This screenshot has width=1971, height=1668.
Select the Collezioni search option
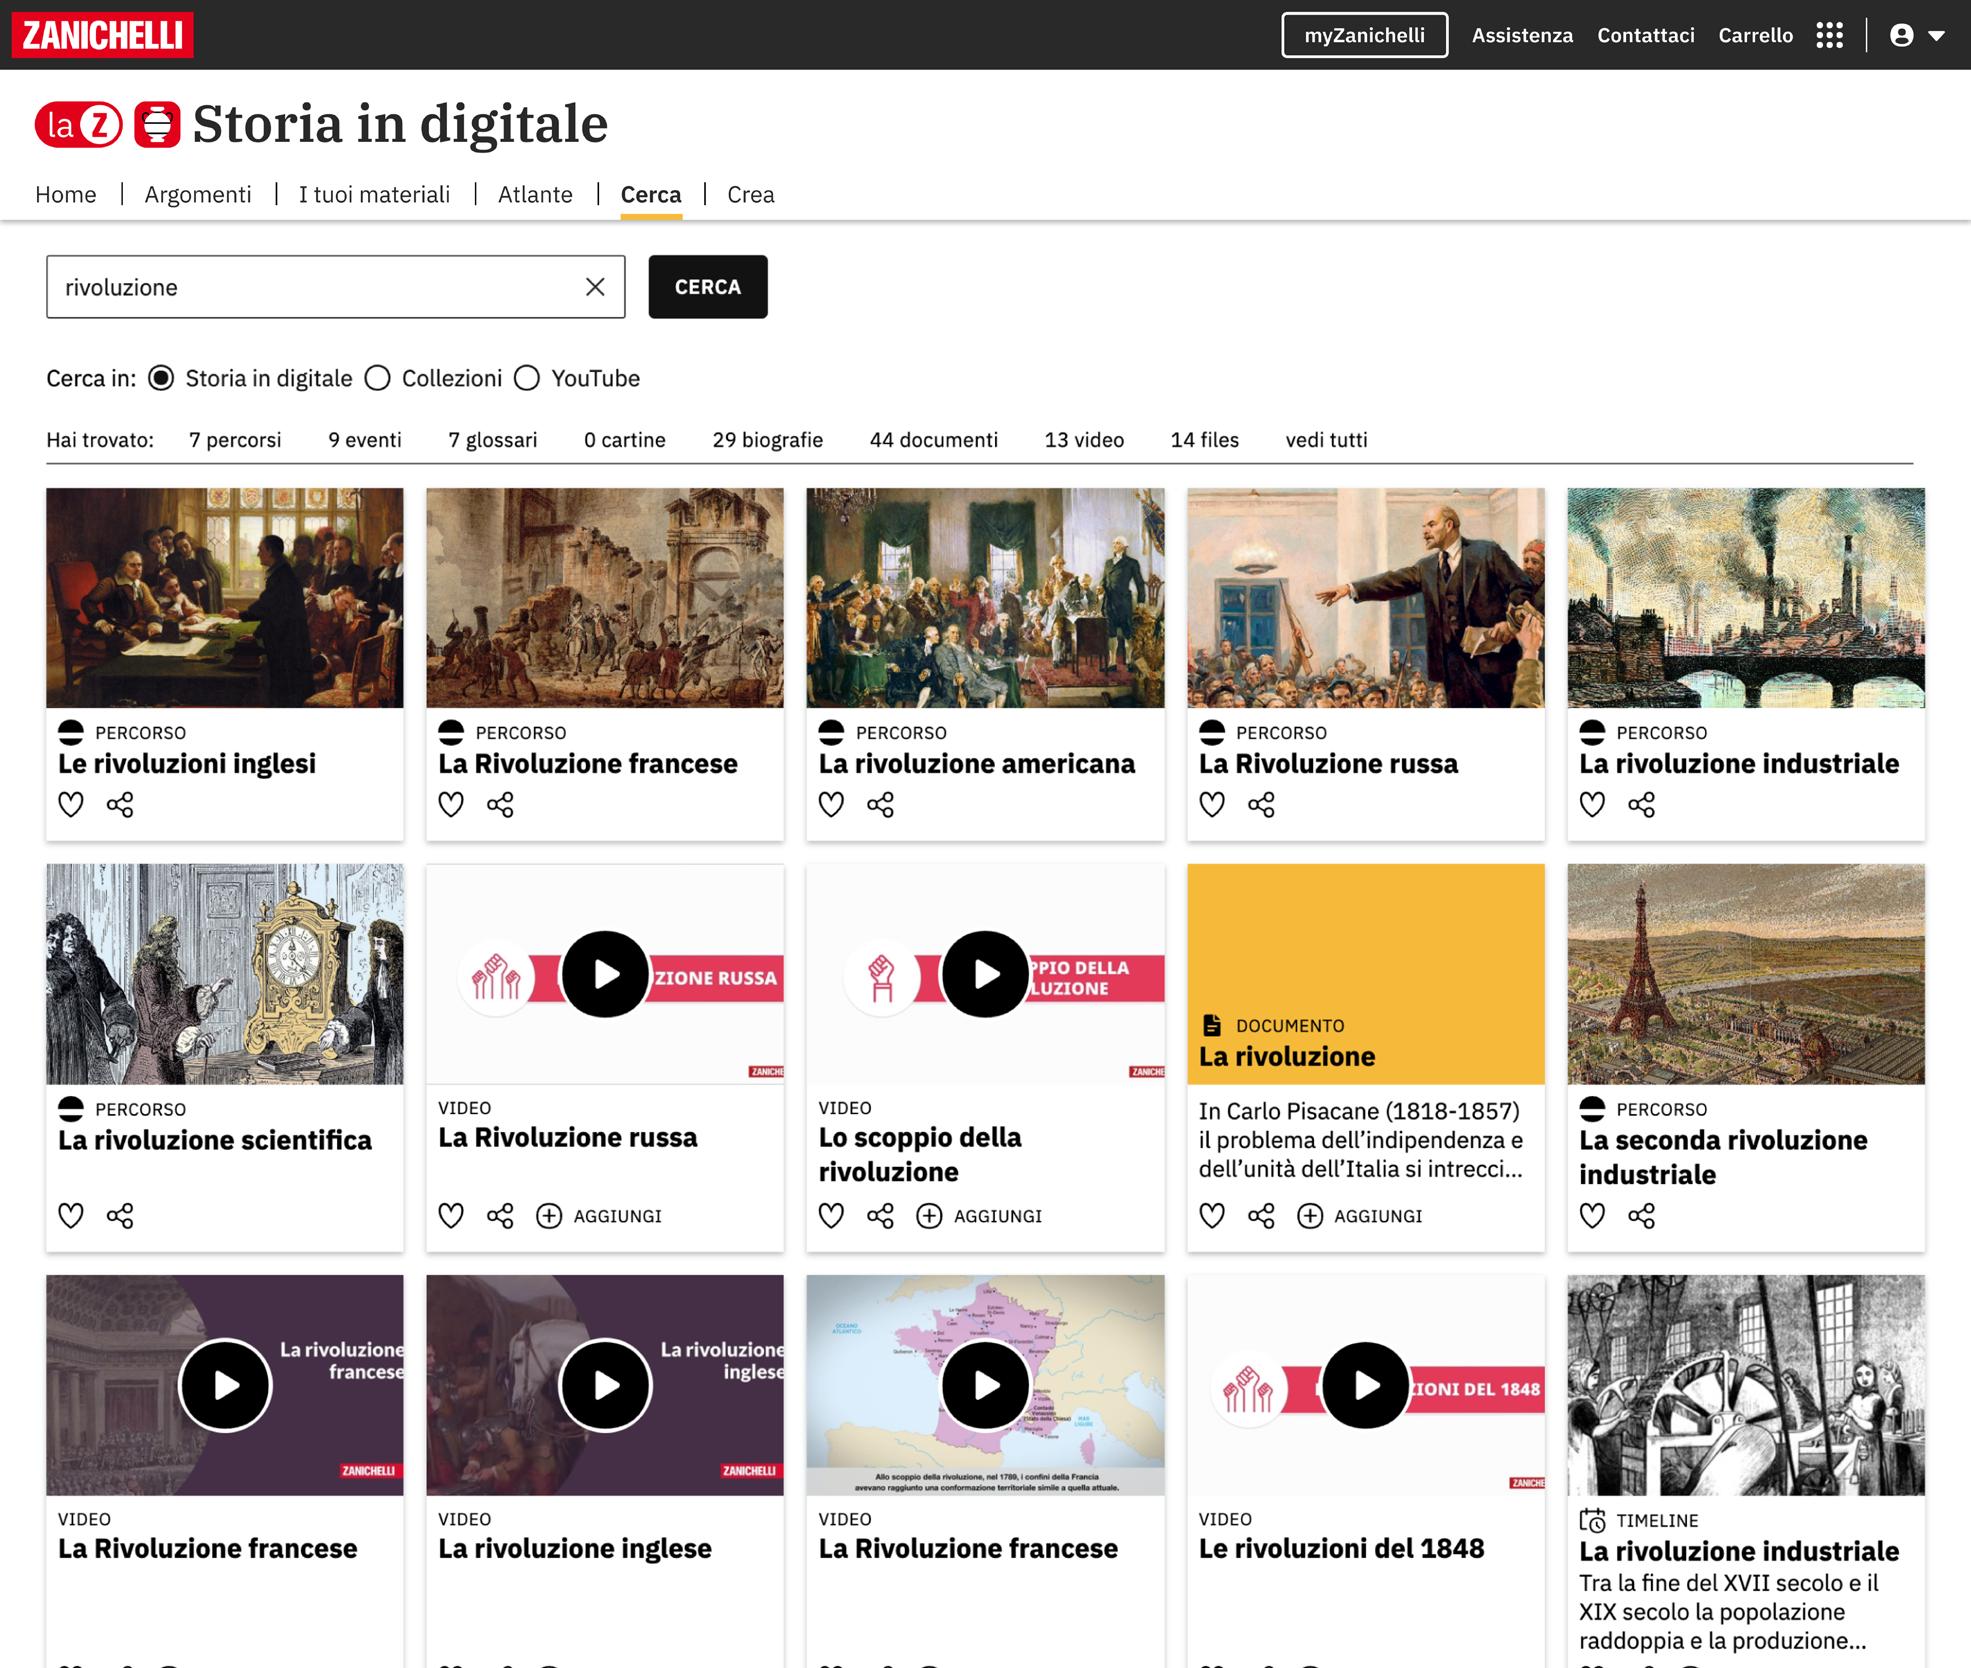(377, 378)
